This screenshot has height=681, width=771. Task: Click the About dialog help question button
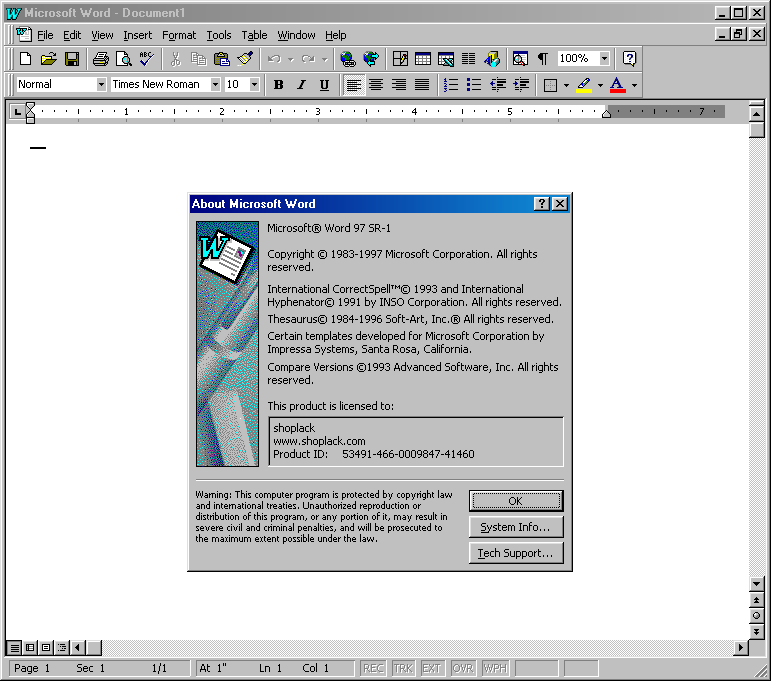click(541, 204)
